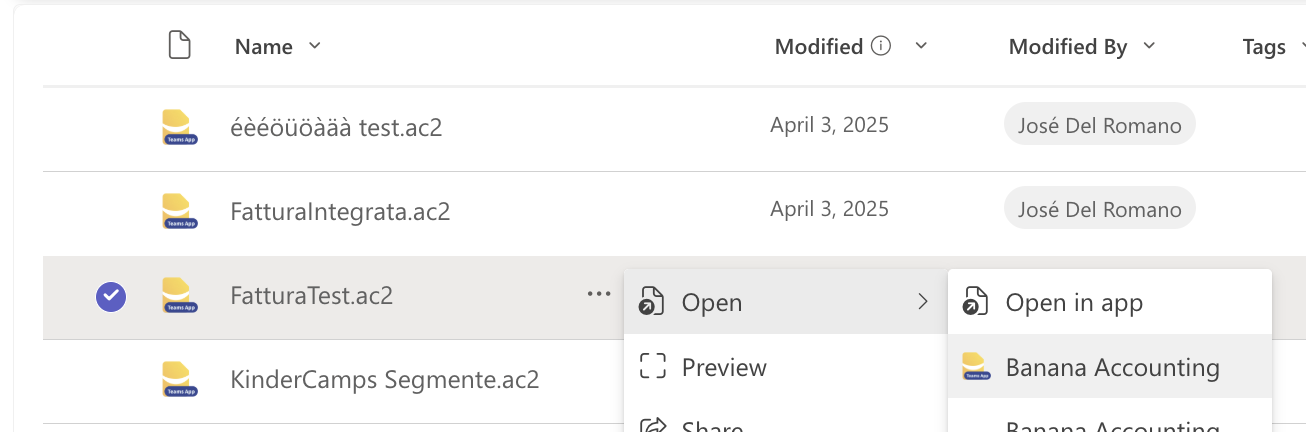Deselect the FatturaTest.ac2 row checkmark
This screenshot has height=432, width=1306.
click(x=111, y=296)
